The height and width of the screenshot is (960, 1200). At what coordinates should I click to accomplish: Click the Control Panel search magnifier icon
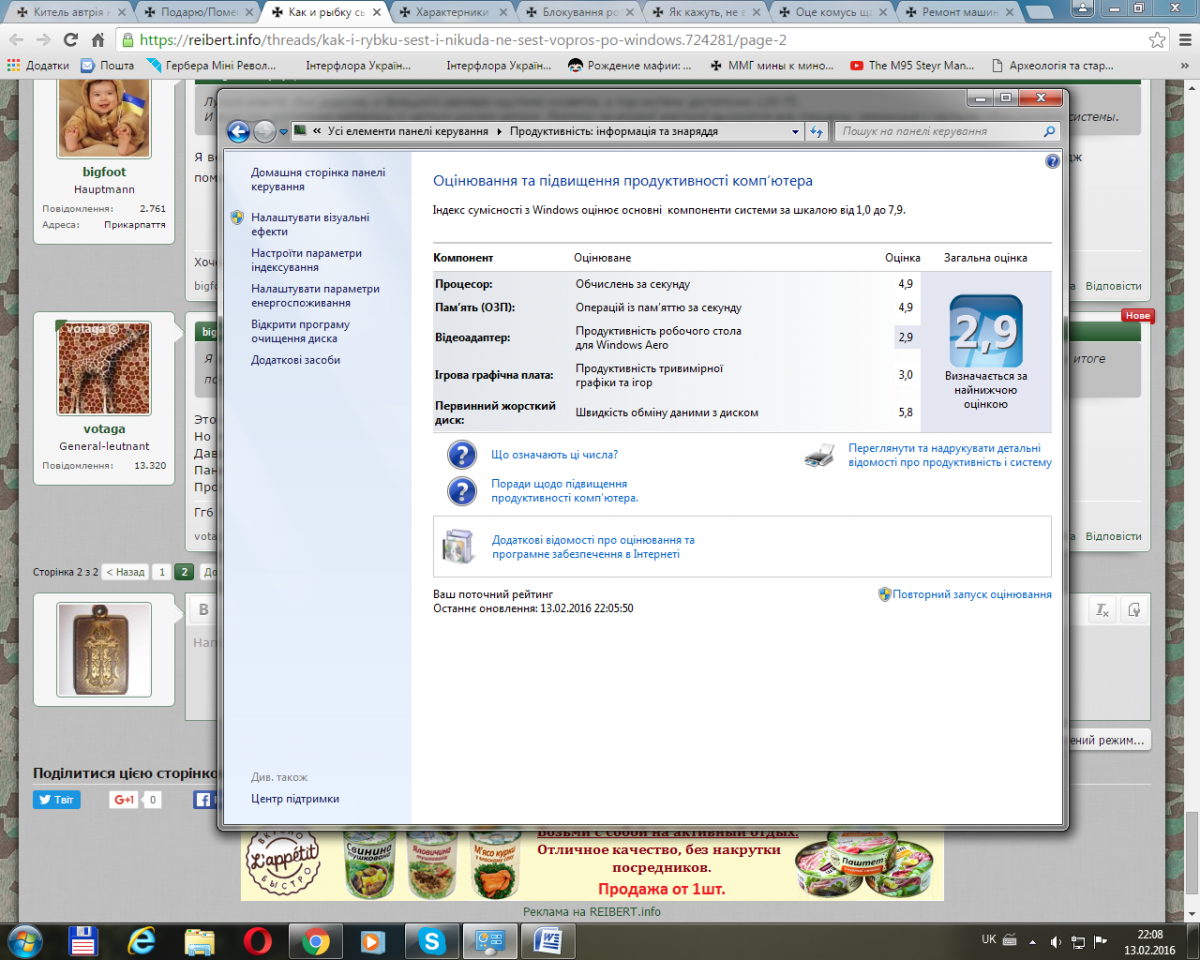click(x=1049, y=131)
